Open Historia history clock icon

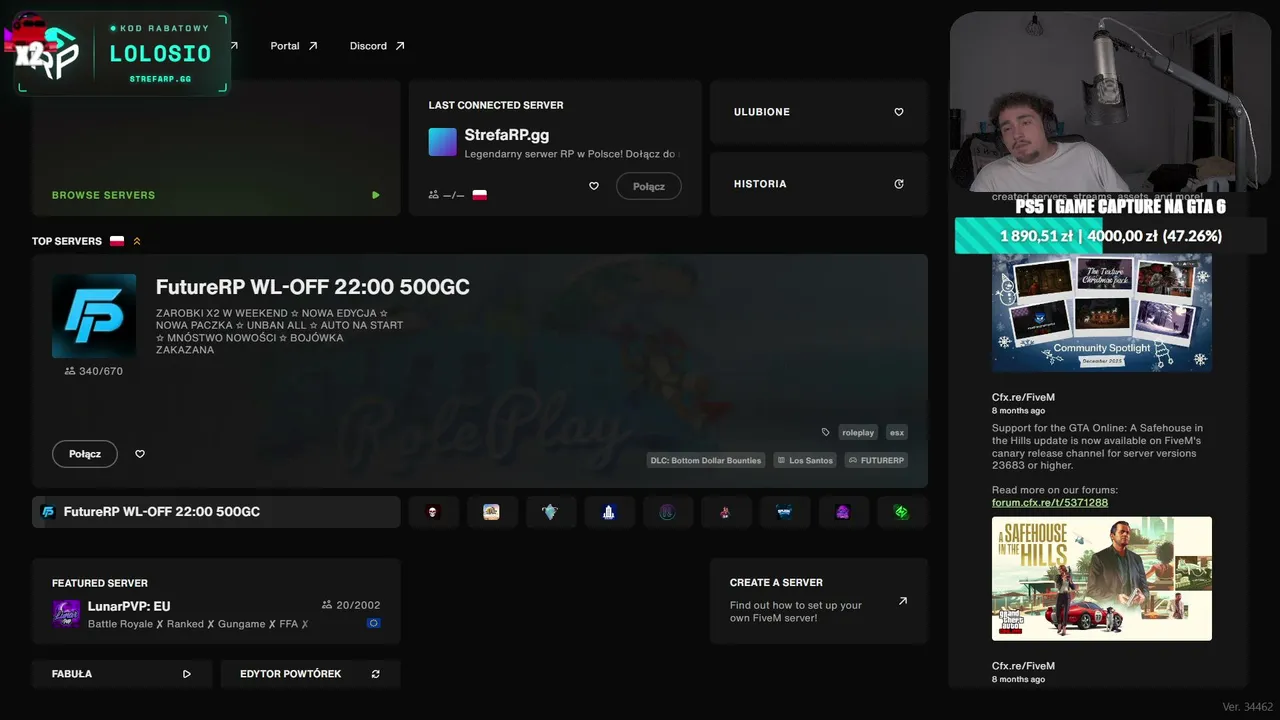click(x=899, y=184)
